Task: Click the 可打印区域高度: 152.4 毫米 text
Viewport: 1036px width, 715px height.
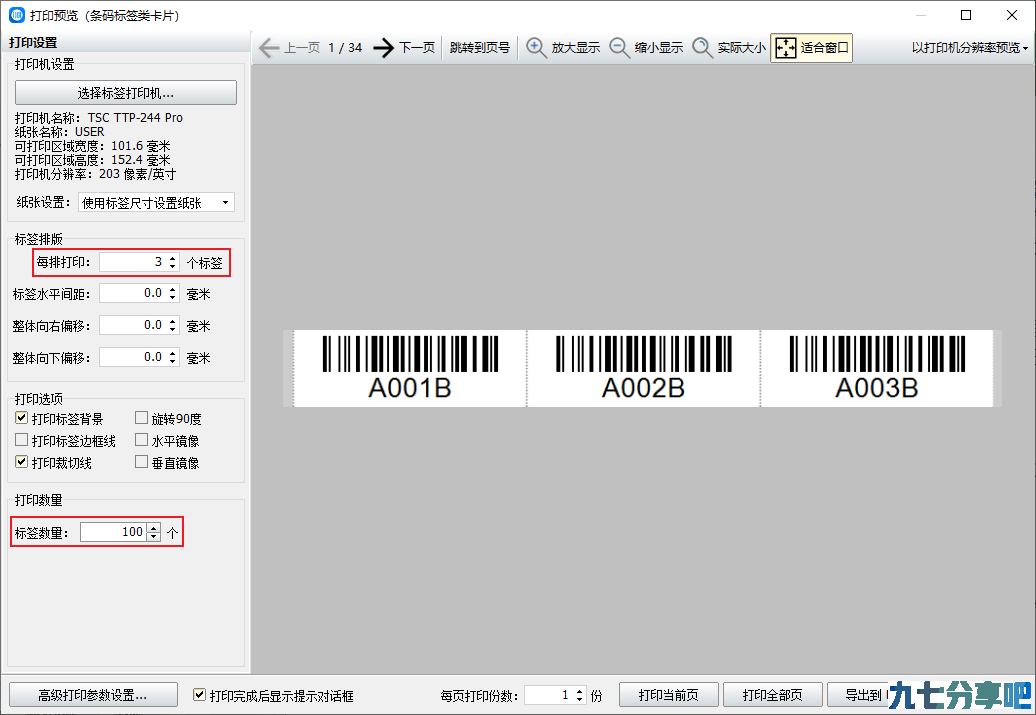Action: [92, 160]
